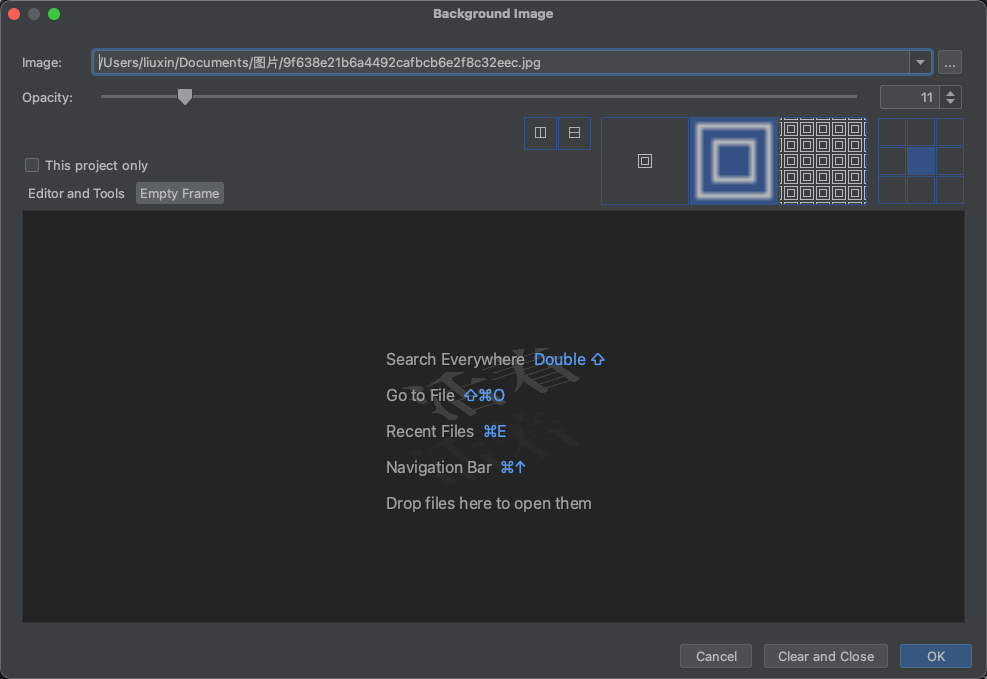Select the flip vertically icon

coord(573,132)
